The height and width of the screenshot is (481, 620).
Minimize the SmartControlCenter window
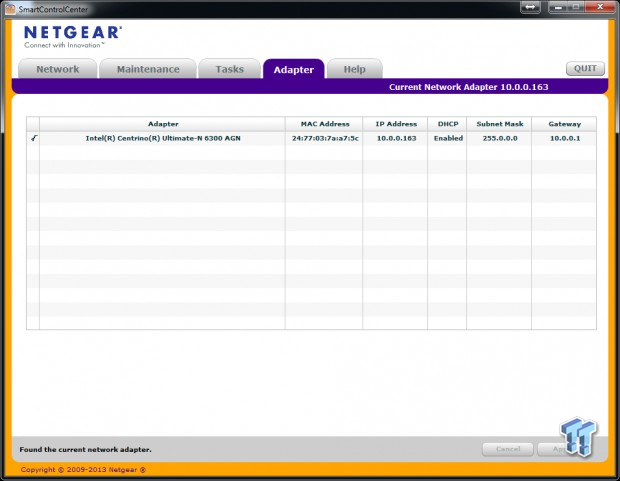coord(558,7)
